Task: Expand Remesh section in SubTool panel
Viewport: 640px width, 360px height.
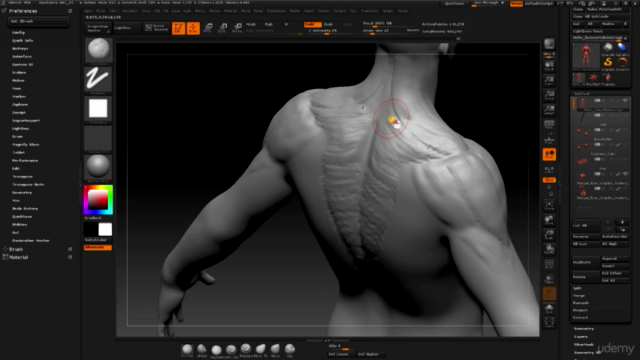Action: tap(580, 302)
